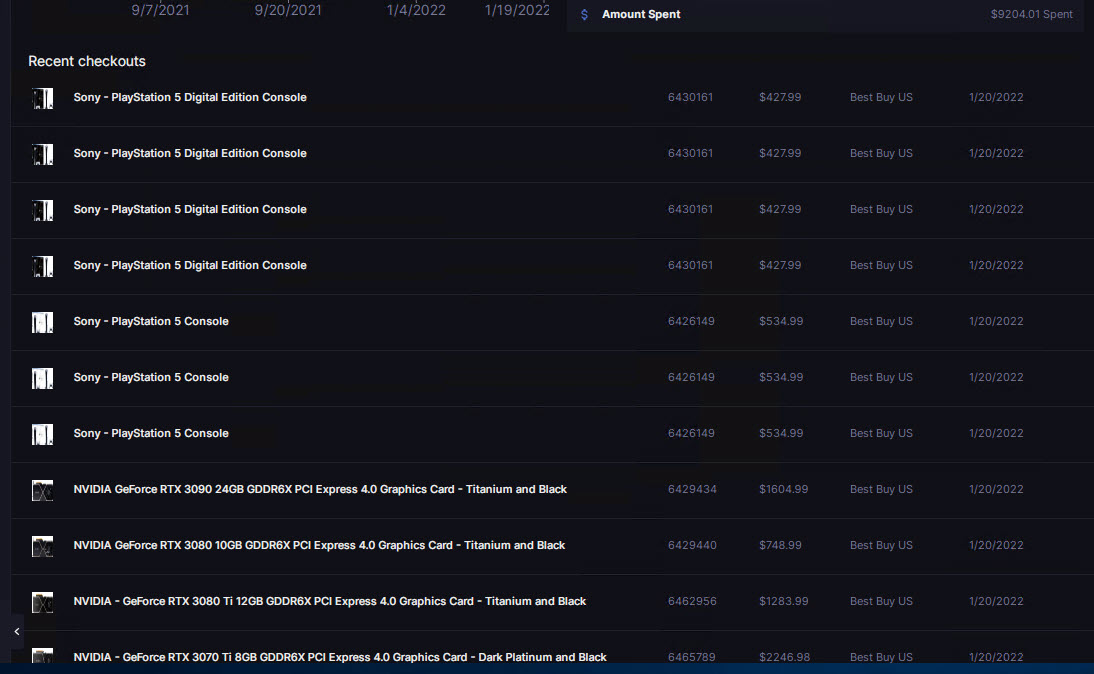Click the 1/20/2022 date in the $1283.99 row

(x=996, y=601)
